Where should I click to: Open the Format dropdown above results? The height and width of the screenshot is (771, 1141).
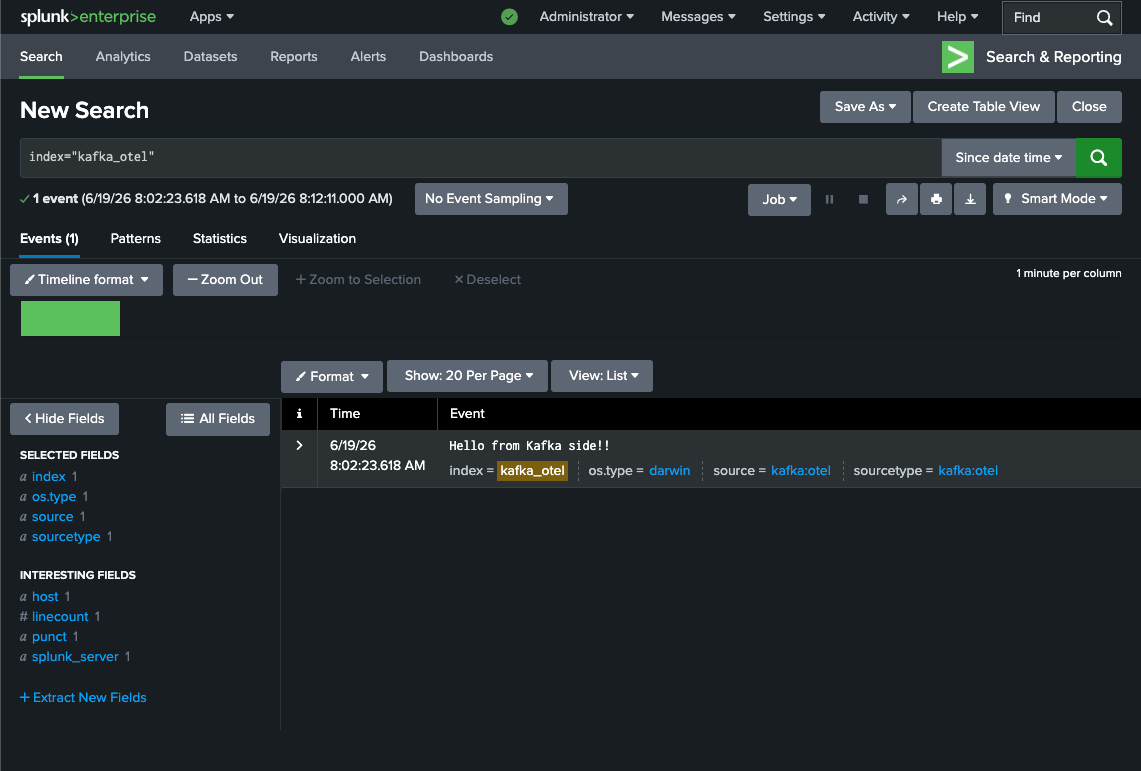point(332,377)
